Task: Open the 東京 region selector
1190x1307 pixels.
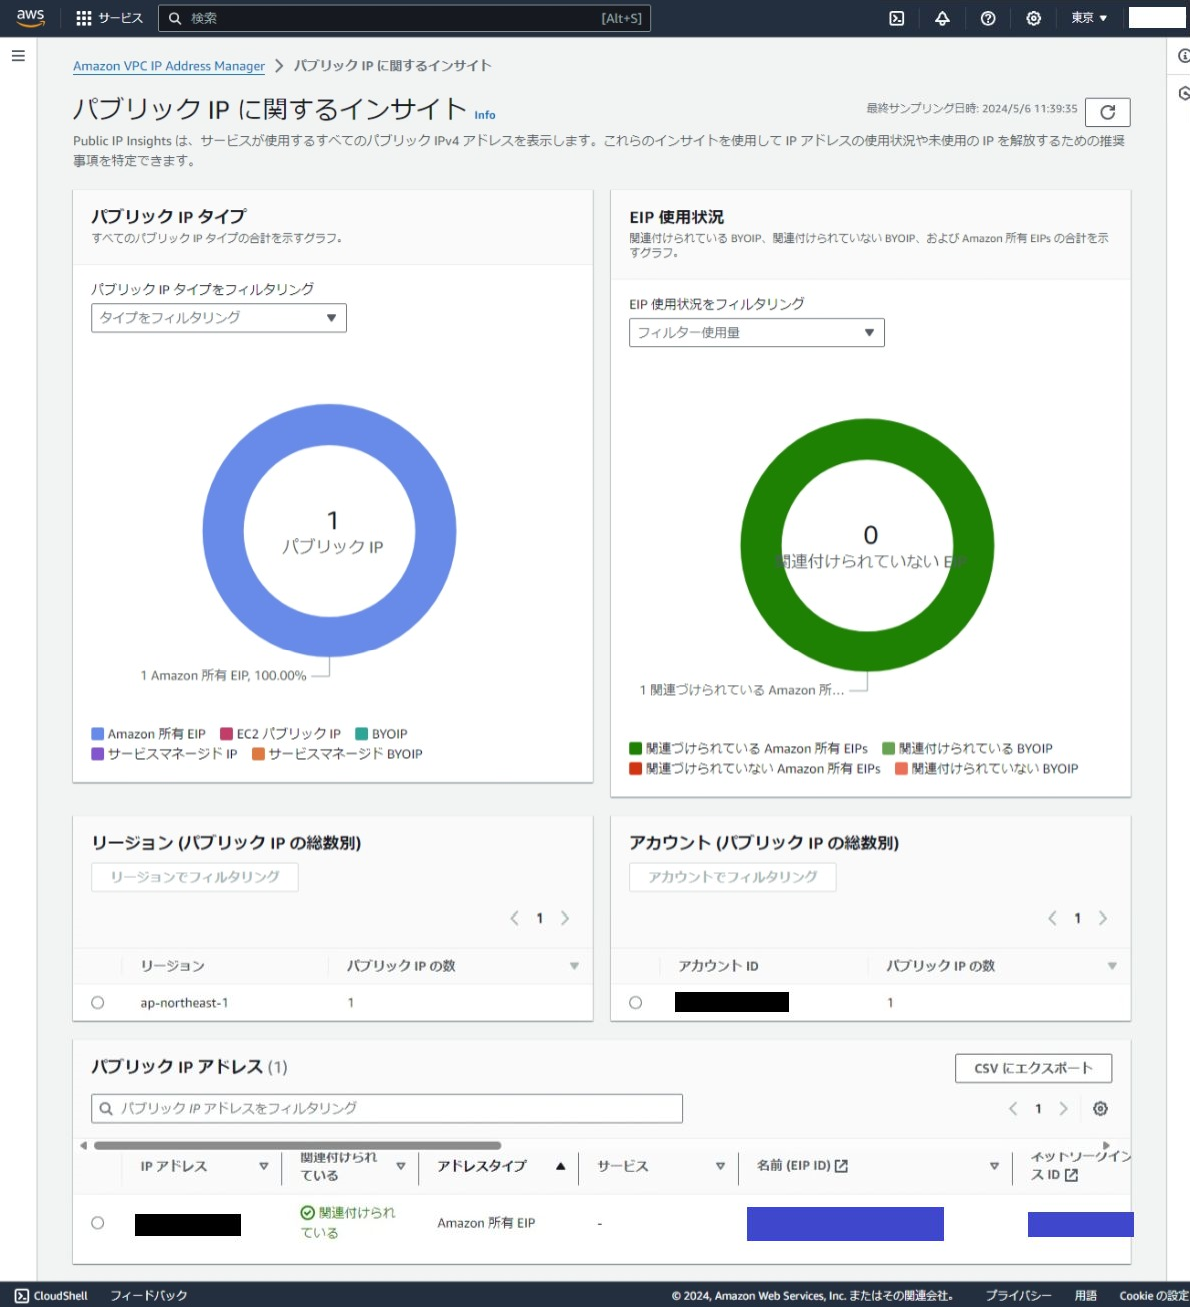Action: [x=1089, y=18]
